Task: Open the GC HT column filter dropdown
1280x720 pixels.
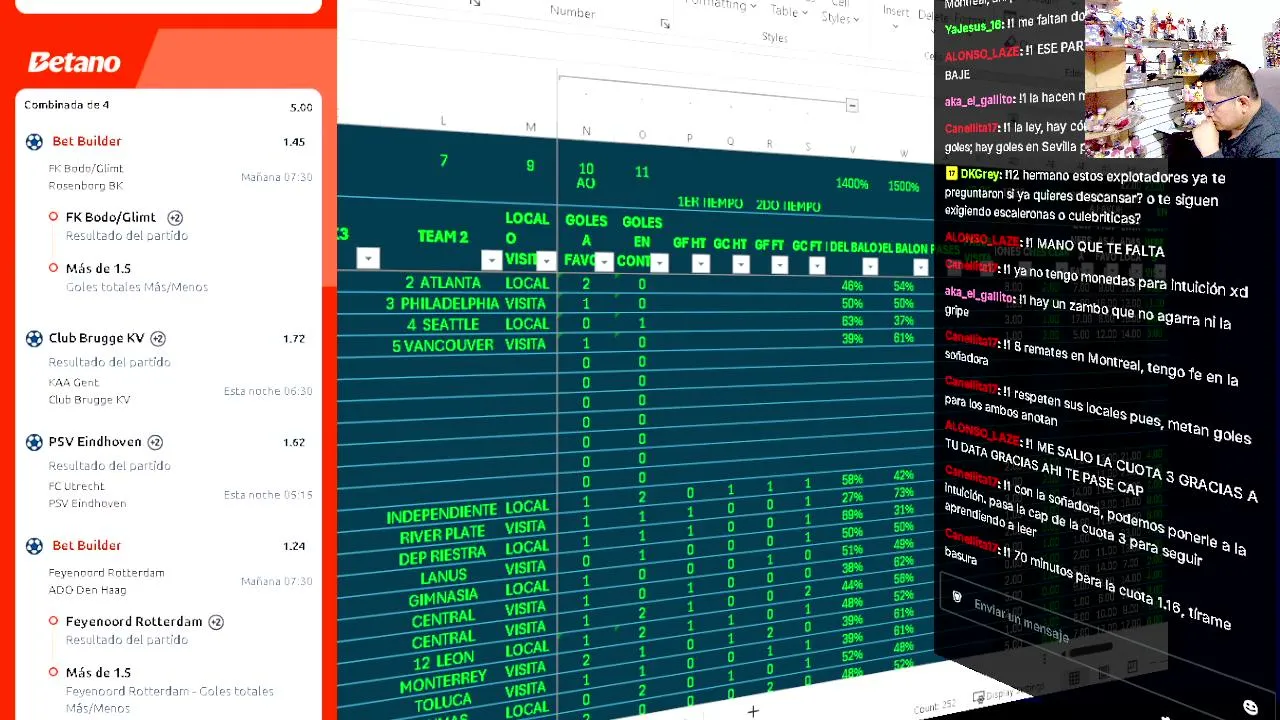Action: coord(741,265)
